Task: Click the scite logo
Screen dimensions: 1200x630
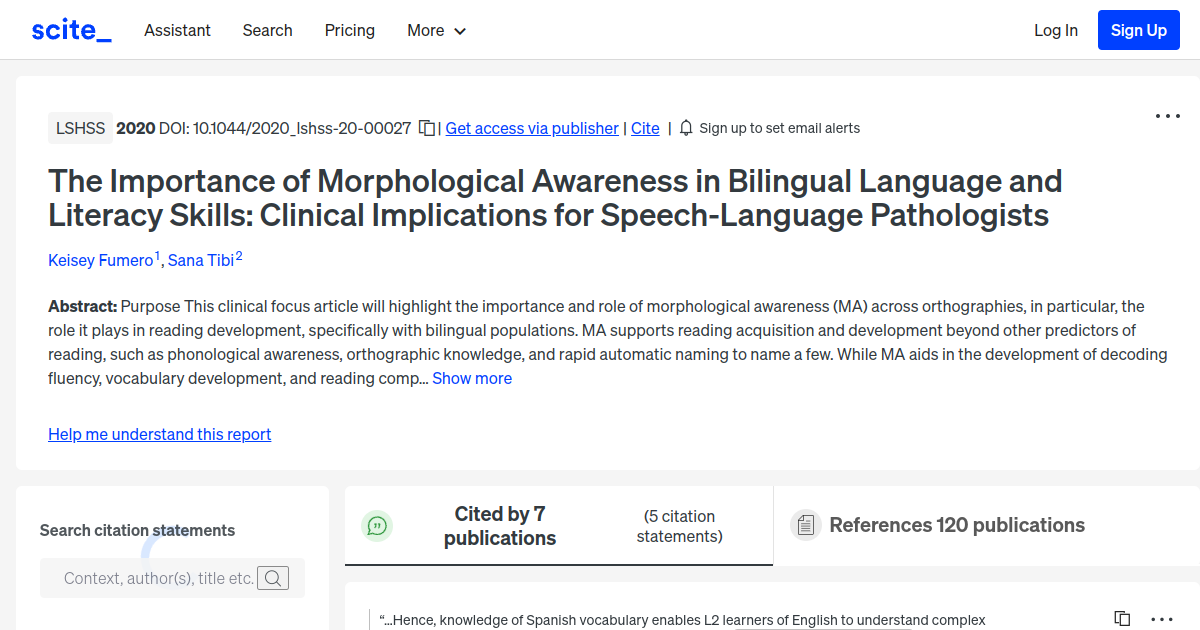Action: tap(70, 29)
